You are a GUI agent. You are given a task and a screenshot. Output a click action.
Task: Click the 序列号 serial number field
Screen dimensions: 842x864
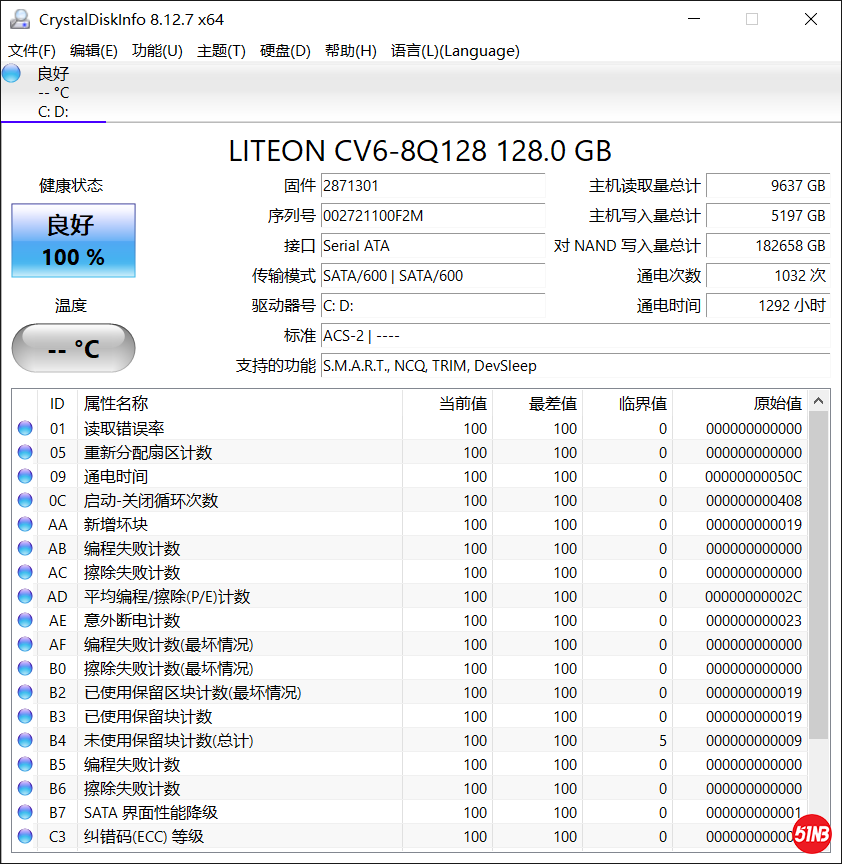point(432,216)
